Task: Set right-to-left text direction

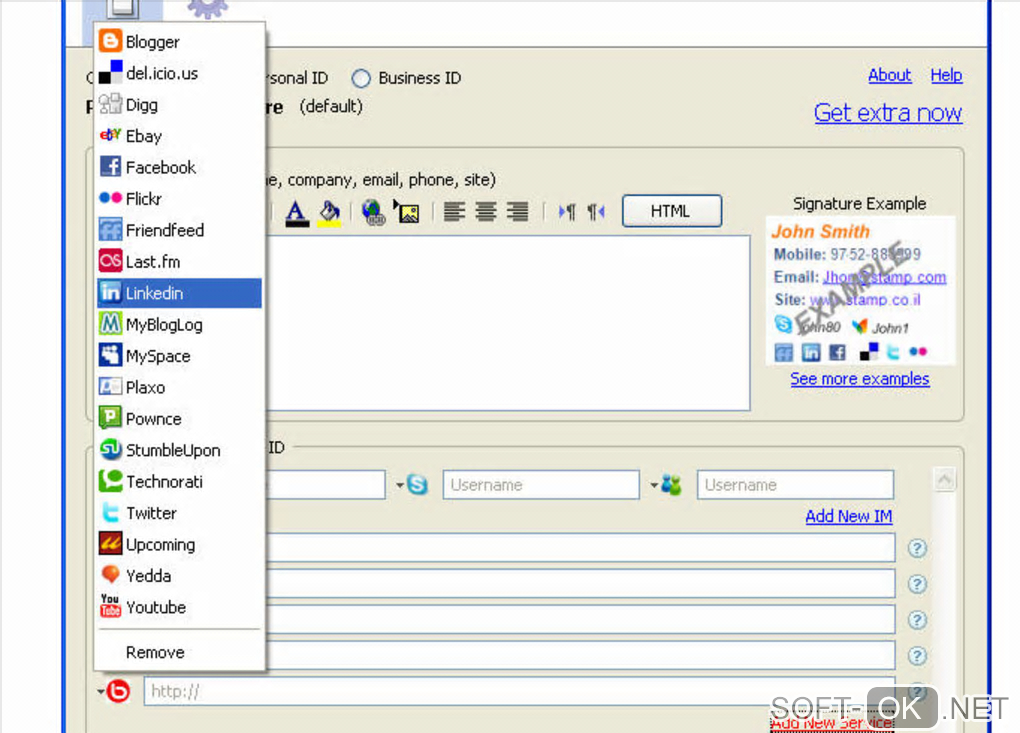Action: pos(595,211)
